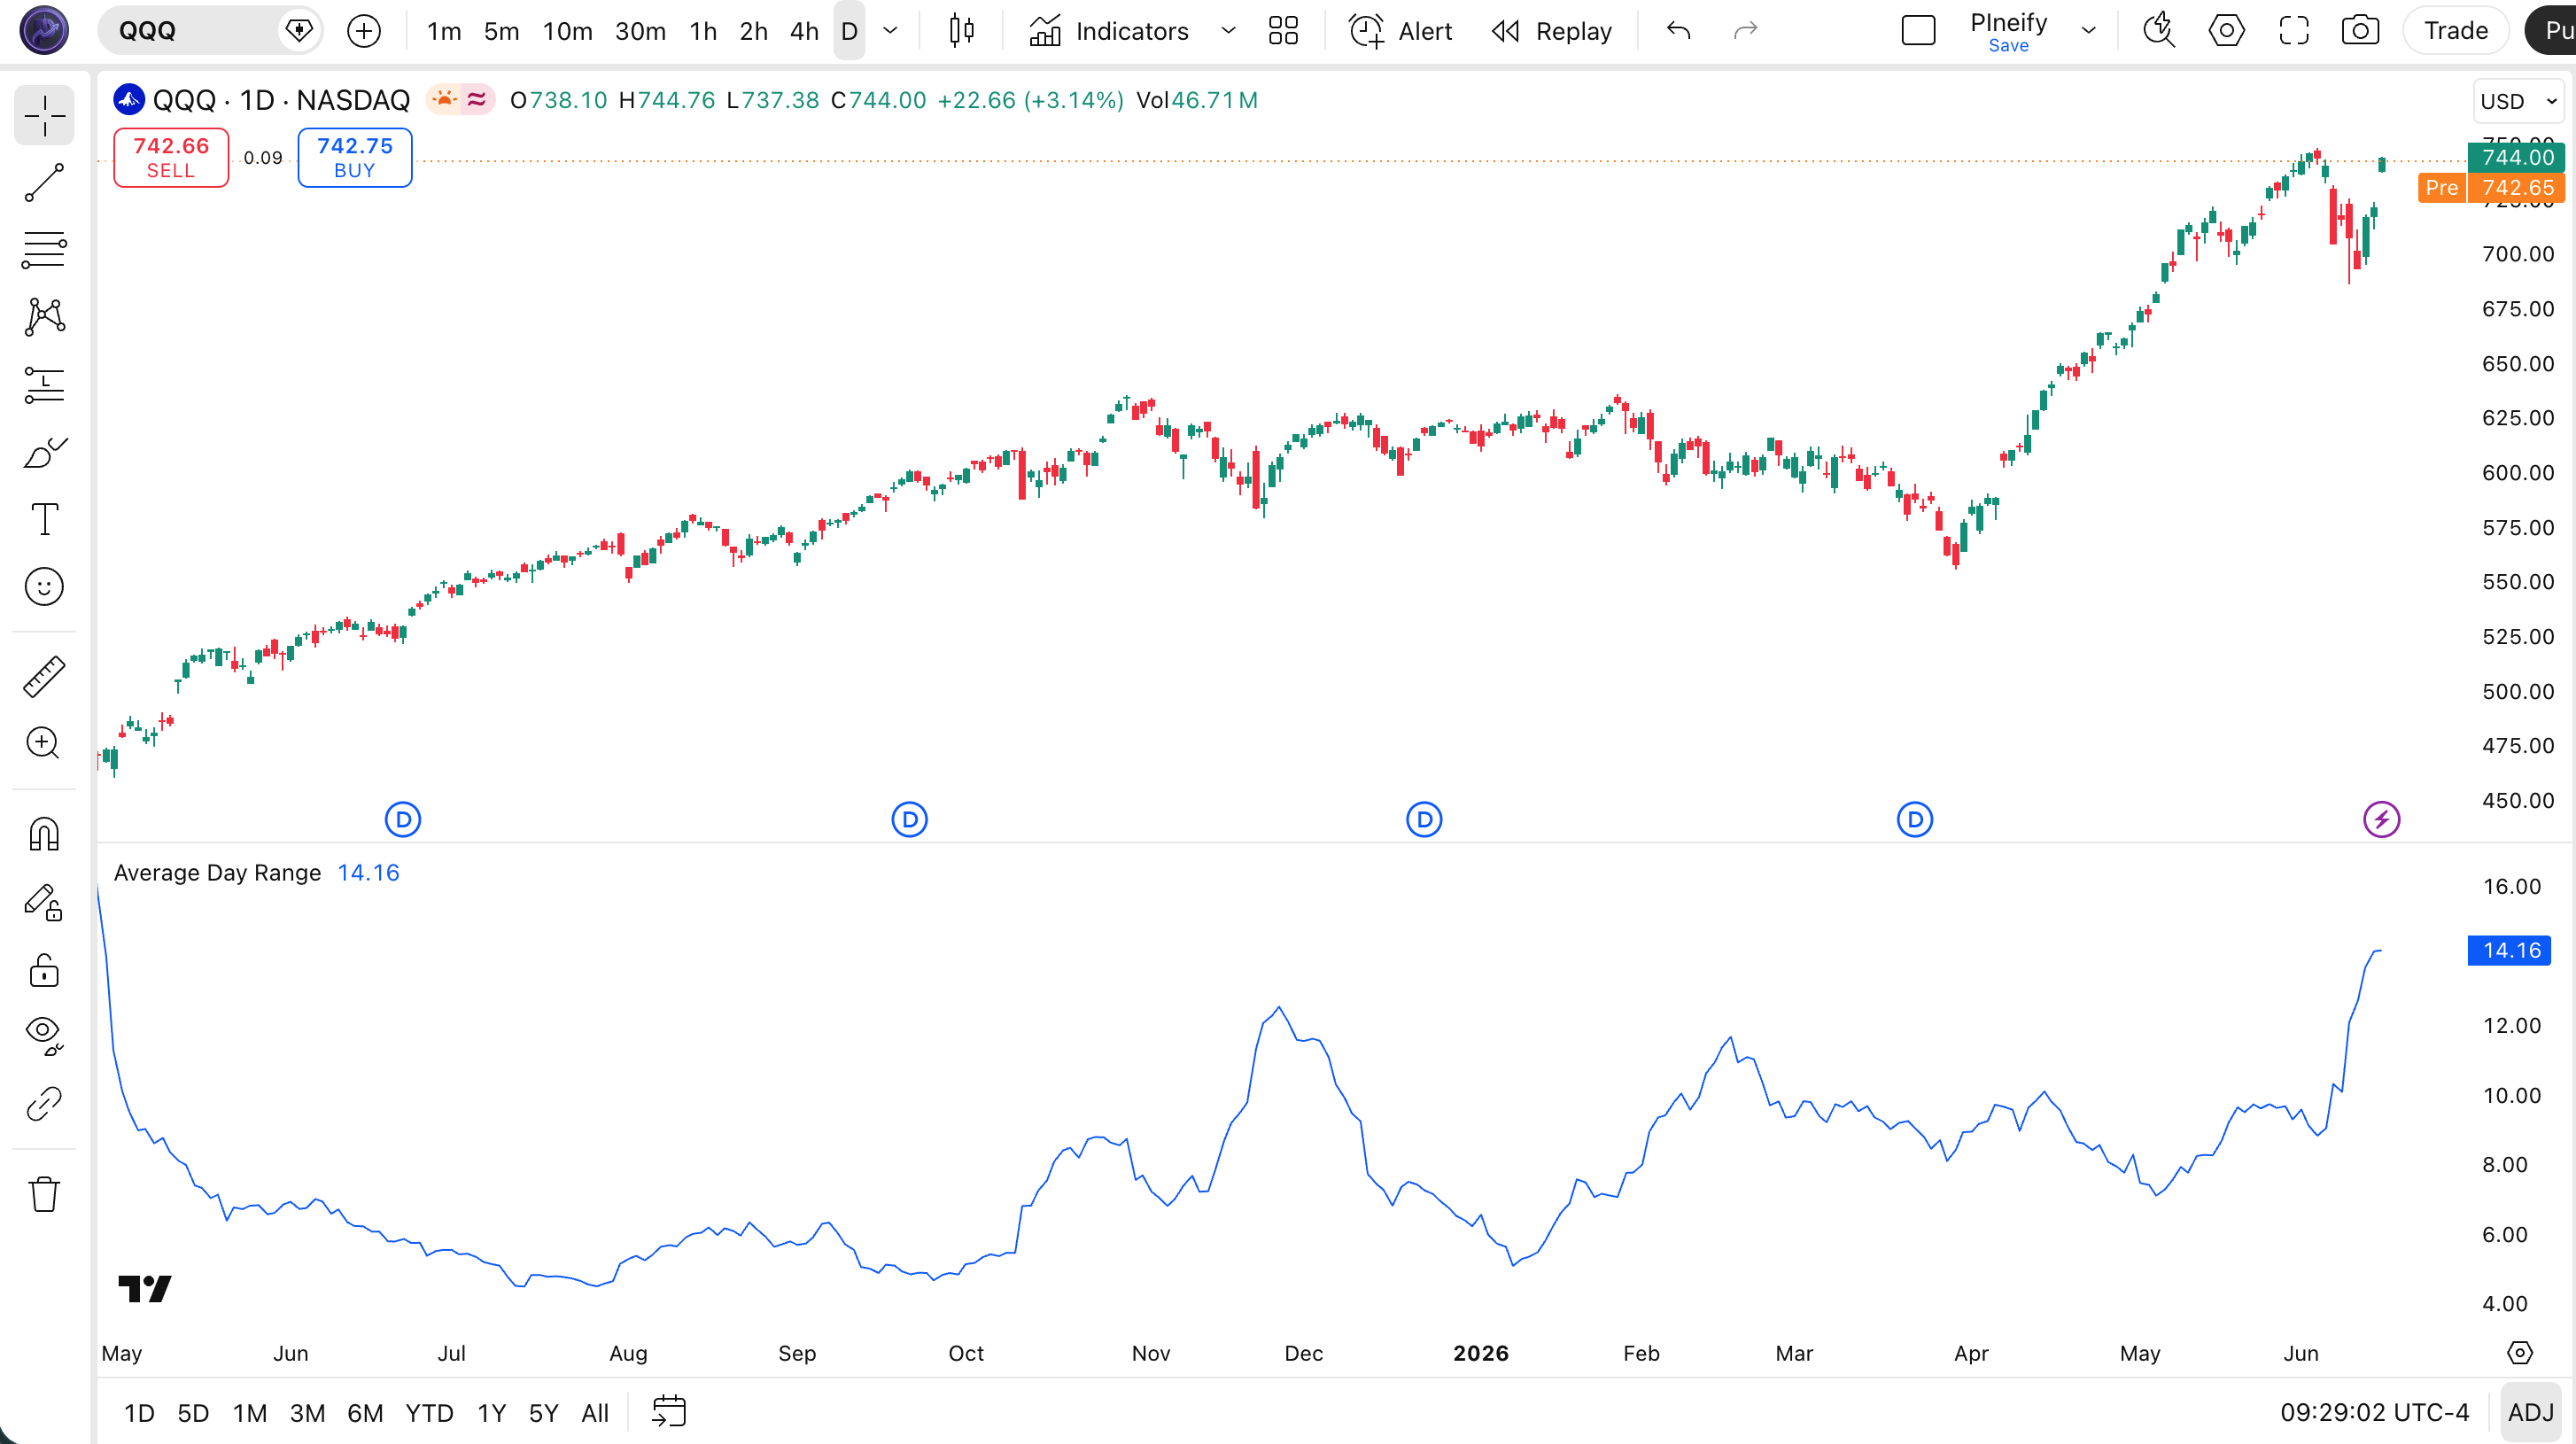Viewport: 2576px width, 1444px height.
Task: Set date range to 5Y
Action: pos(543,1412)
